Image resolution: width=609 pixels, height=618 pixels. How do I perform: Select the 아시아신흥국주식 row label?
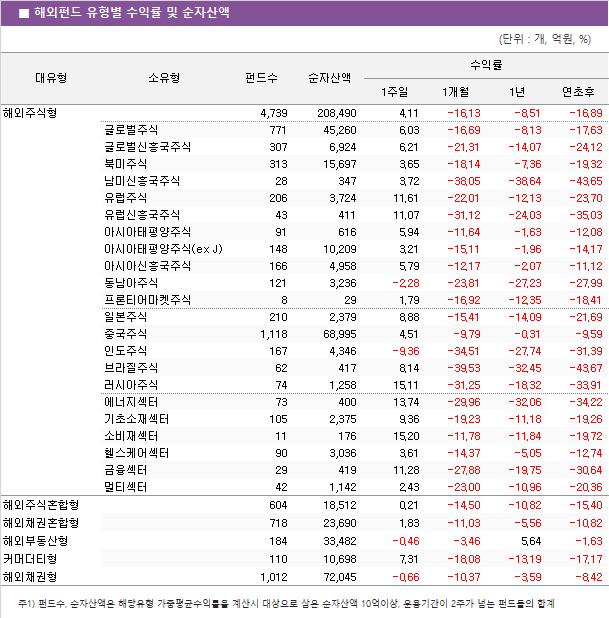[x=147, y=266]
